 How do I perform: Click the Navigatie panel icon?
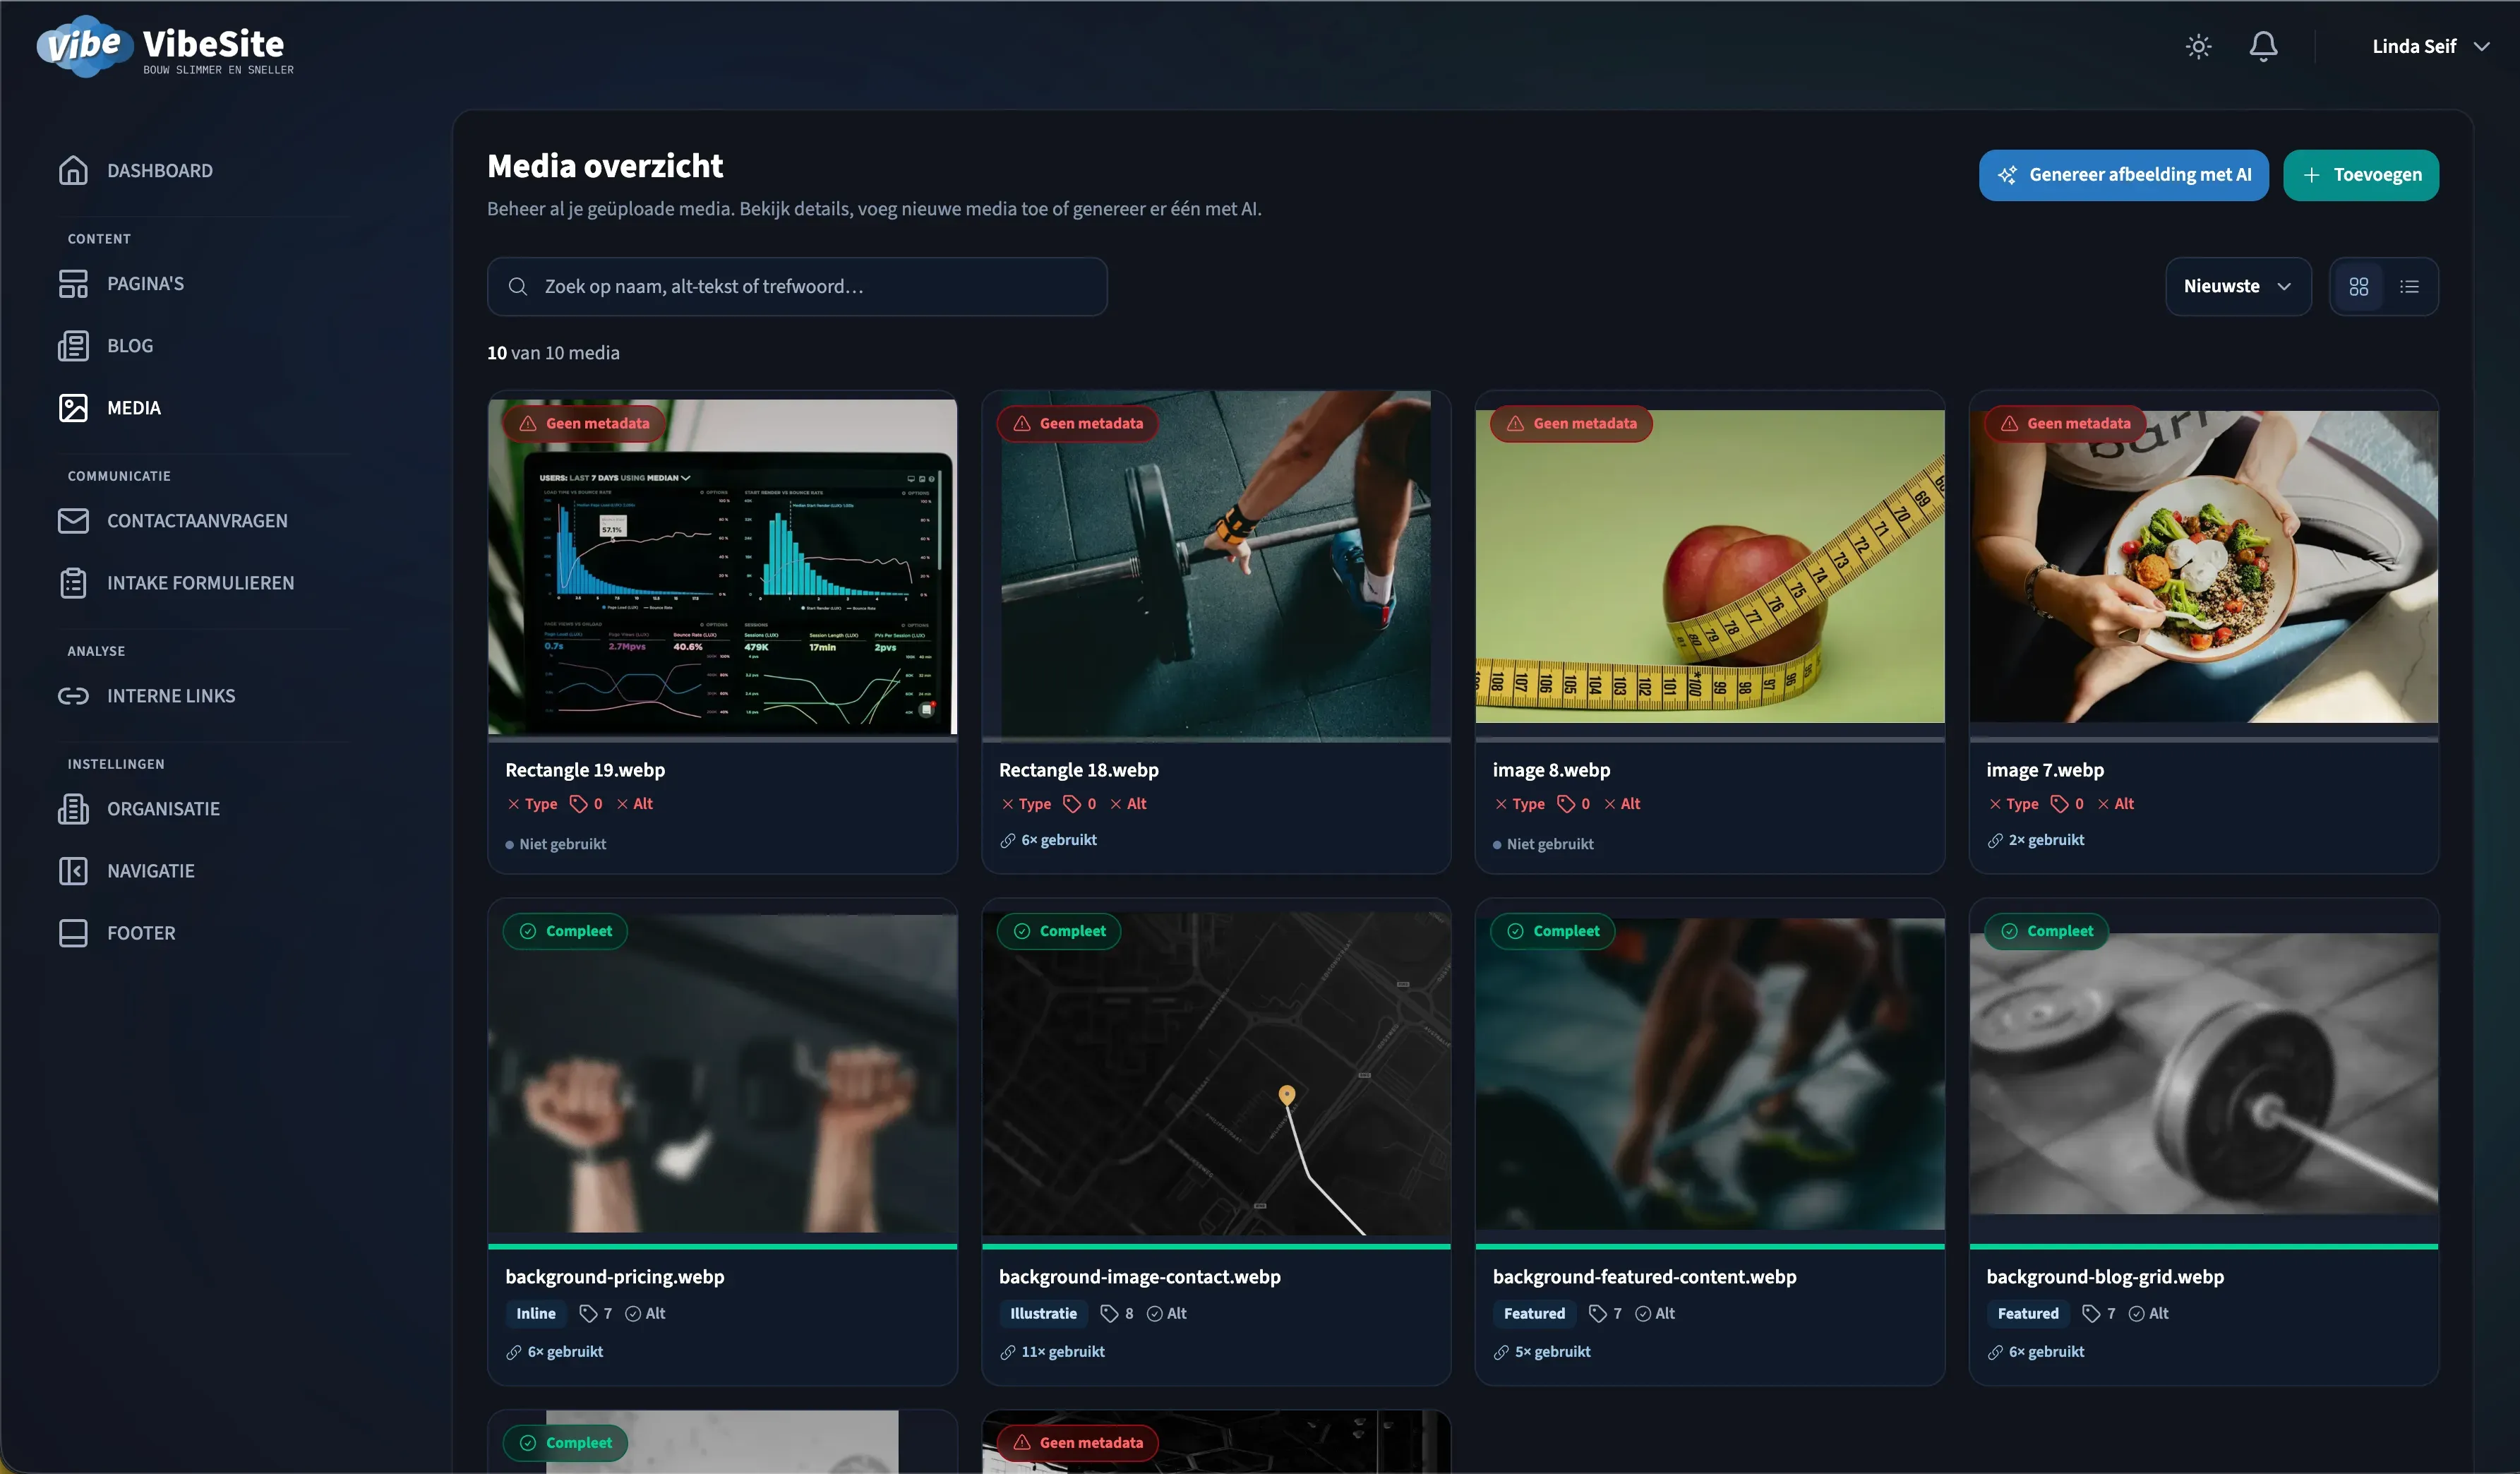(73, 870)
